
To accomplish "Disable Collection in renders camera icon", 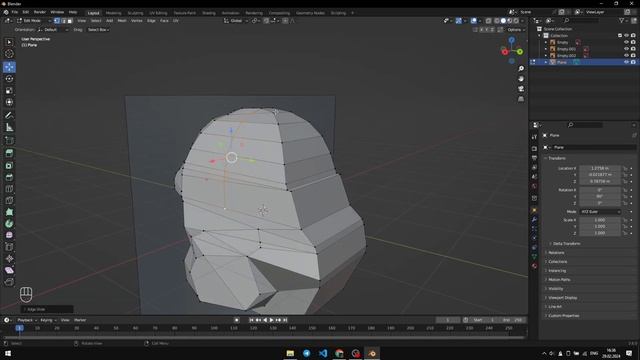I will [633, 36].
